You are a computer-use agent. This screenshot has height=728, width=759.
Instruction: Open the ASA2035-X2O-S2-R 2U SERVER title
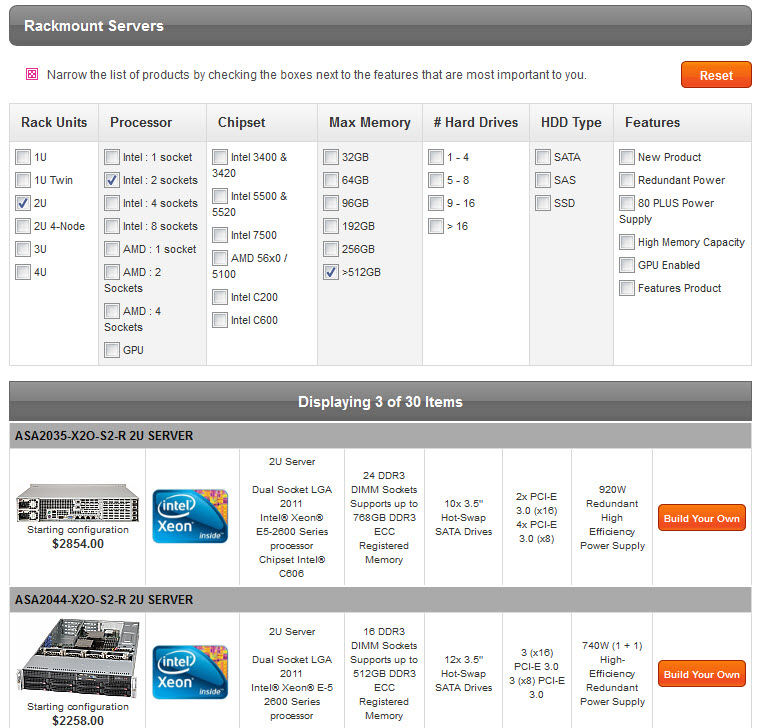point(104,436)
